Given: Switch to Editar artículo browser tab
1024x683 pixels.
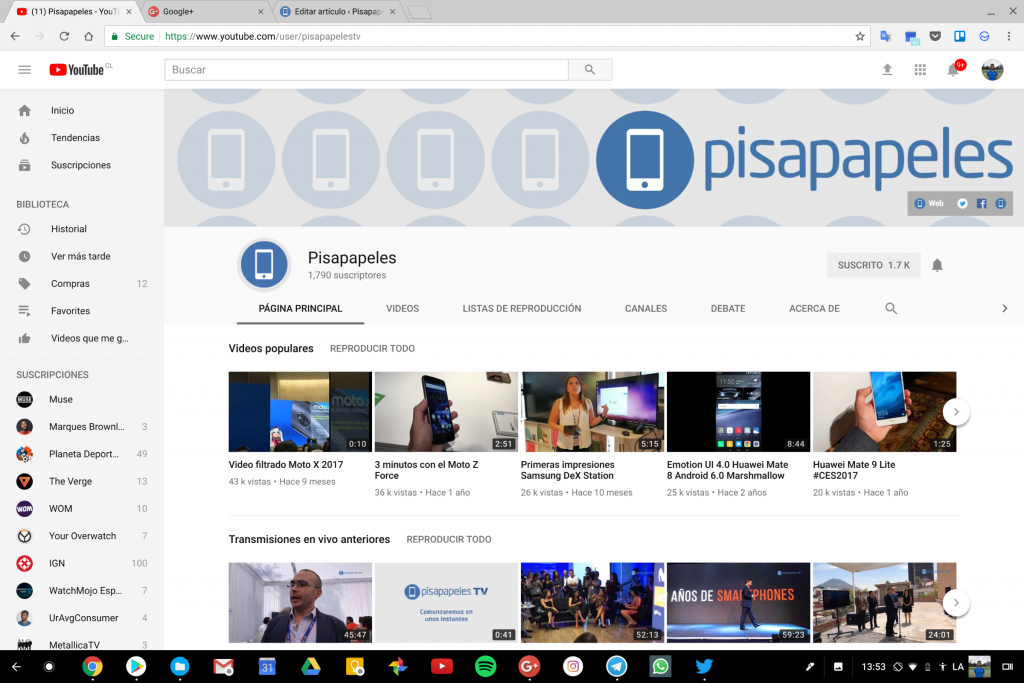Looking at the screenshot, I should (337, 11).
